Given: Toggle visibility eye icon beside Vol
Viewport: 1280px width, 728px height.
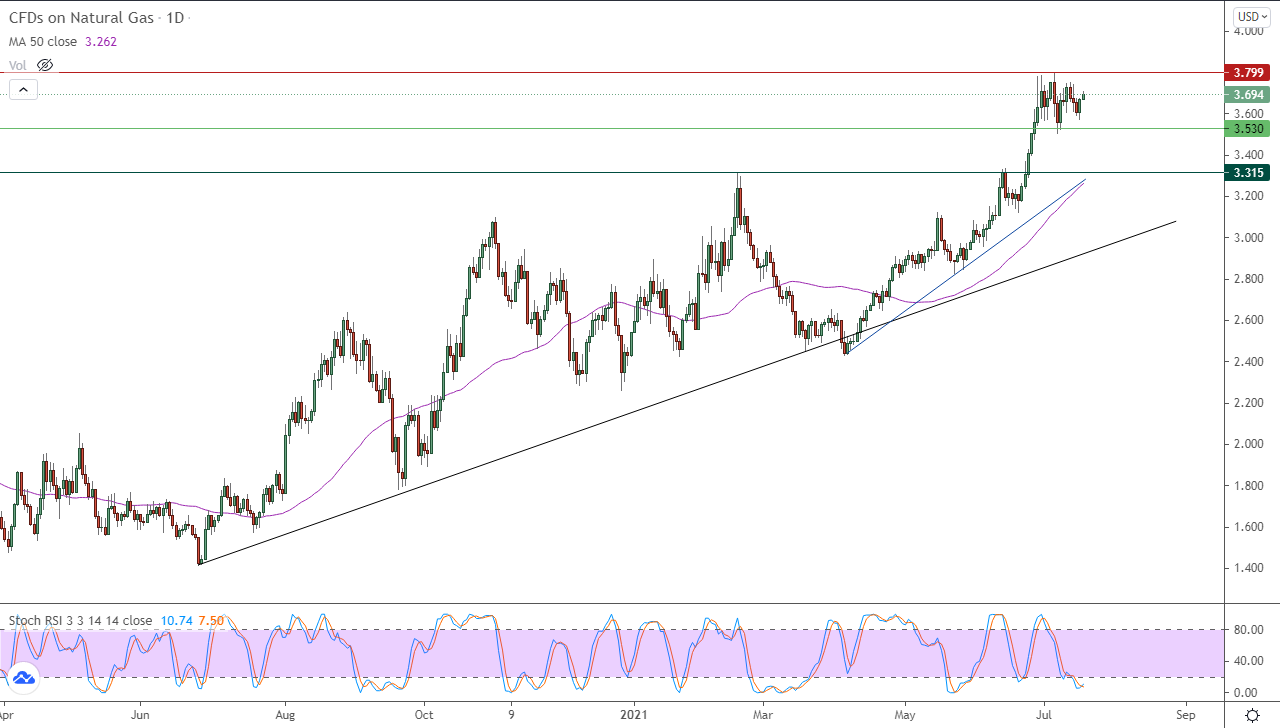Looking at the screenshot, I should click(x=44, y=65).
